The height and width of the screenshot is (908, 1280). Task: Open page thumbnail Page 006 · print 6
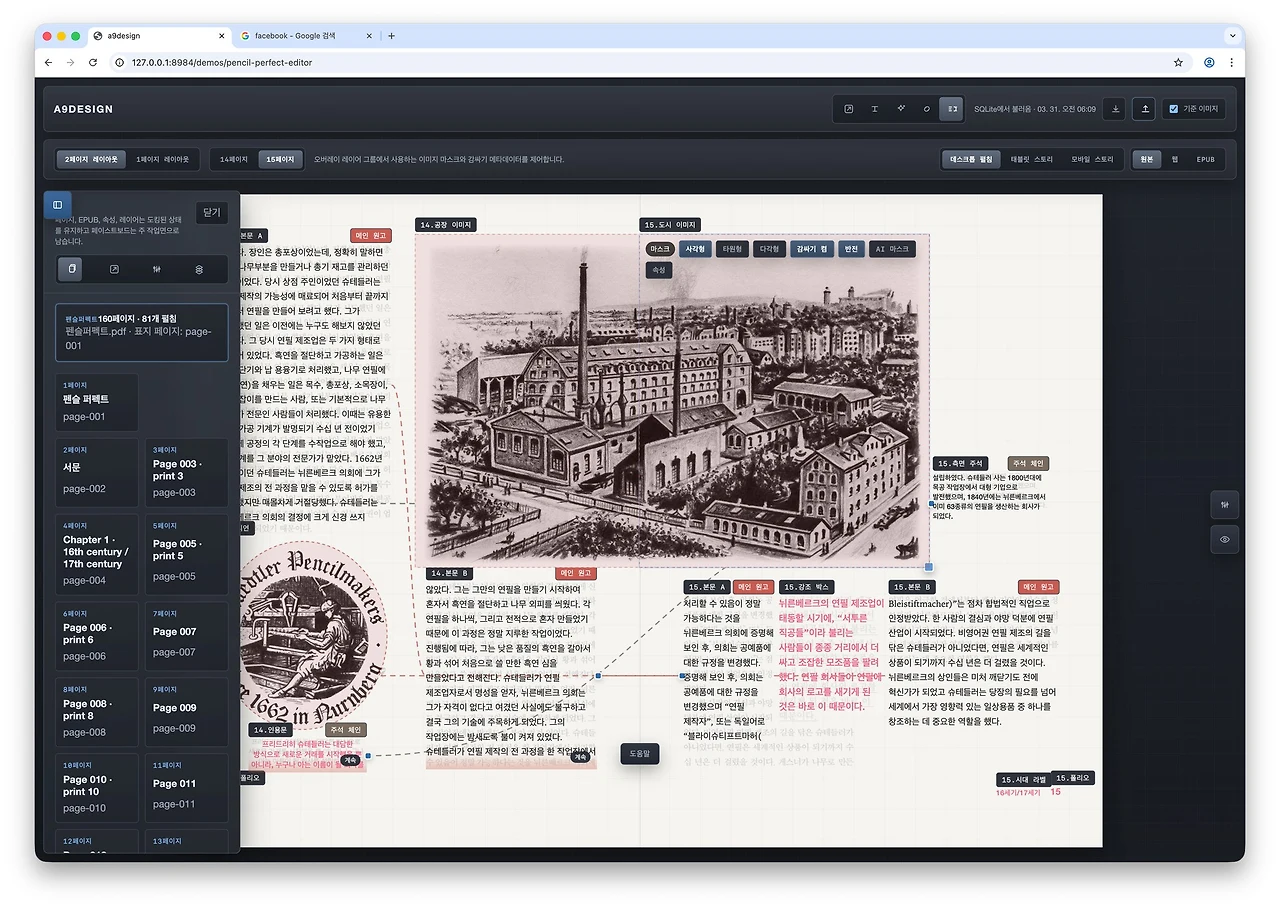click(96, 636)
